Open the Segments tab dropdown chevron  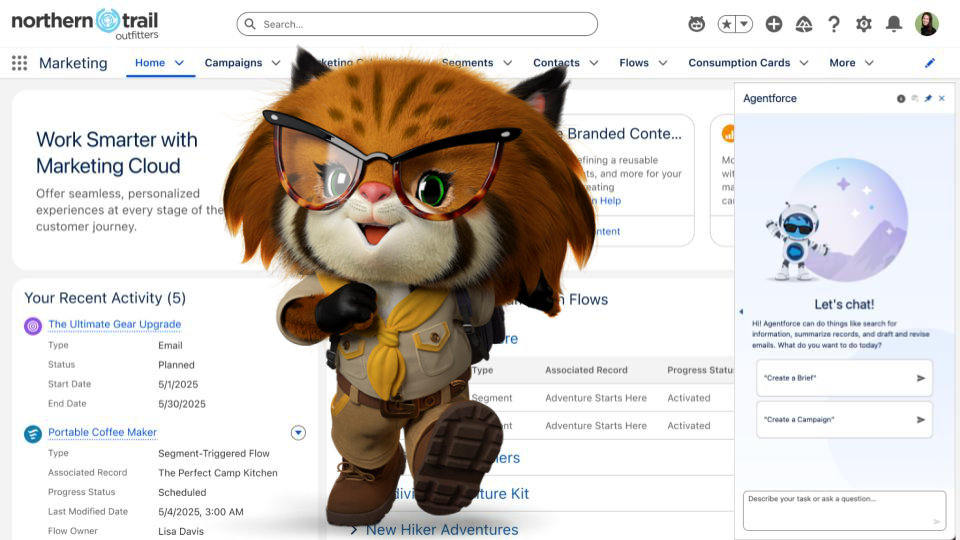[x=508, y=62]
